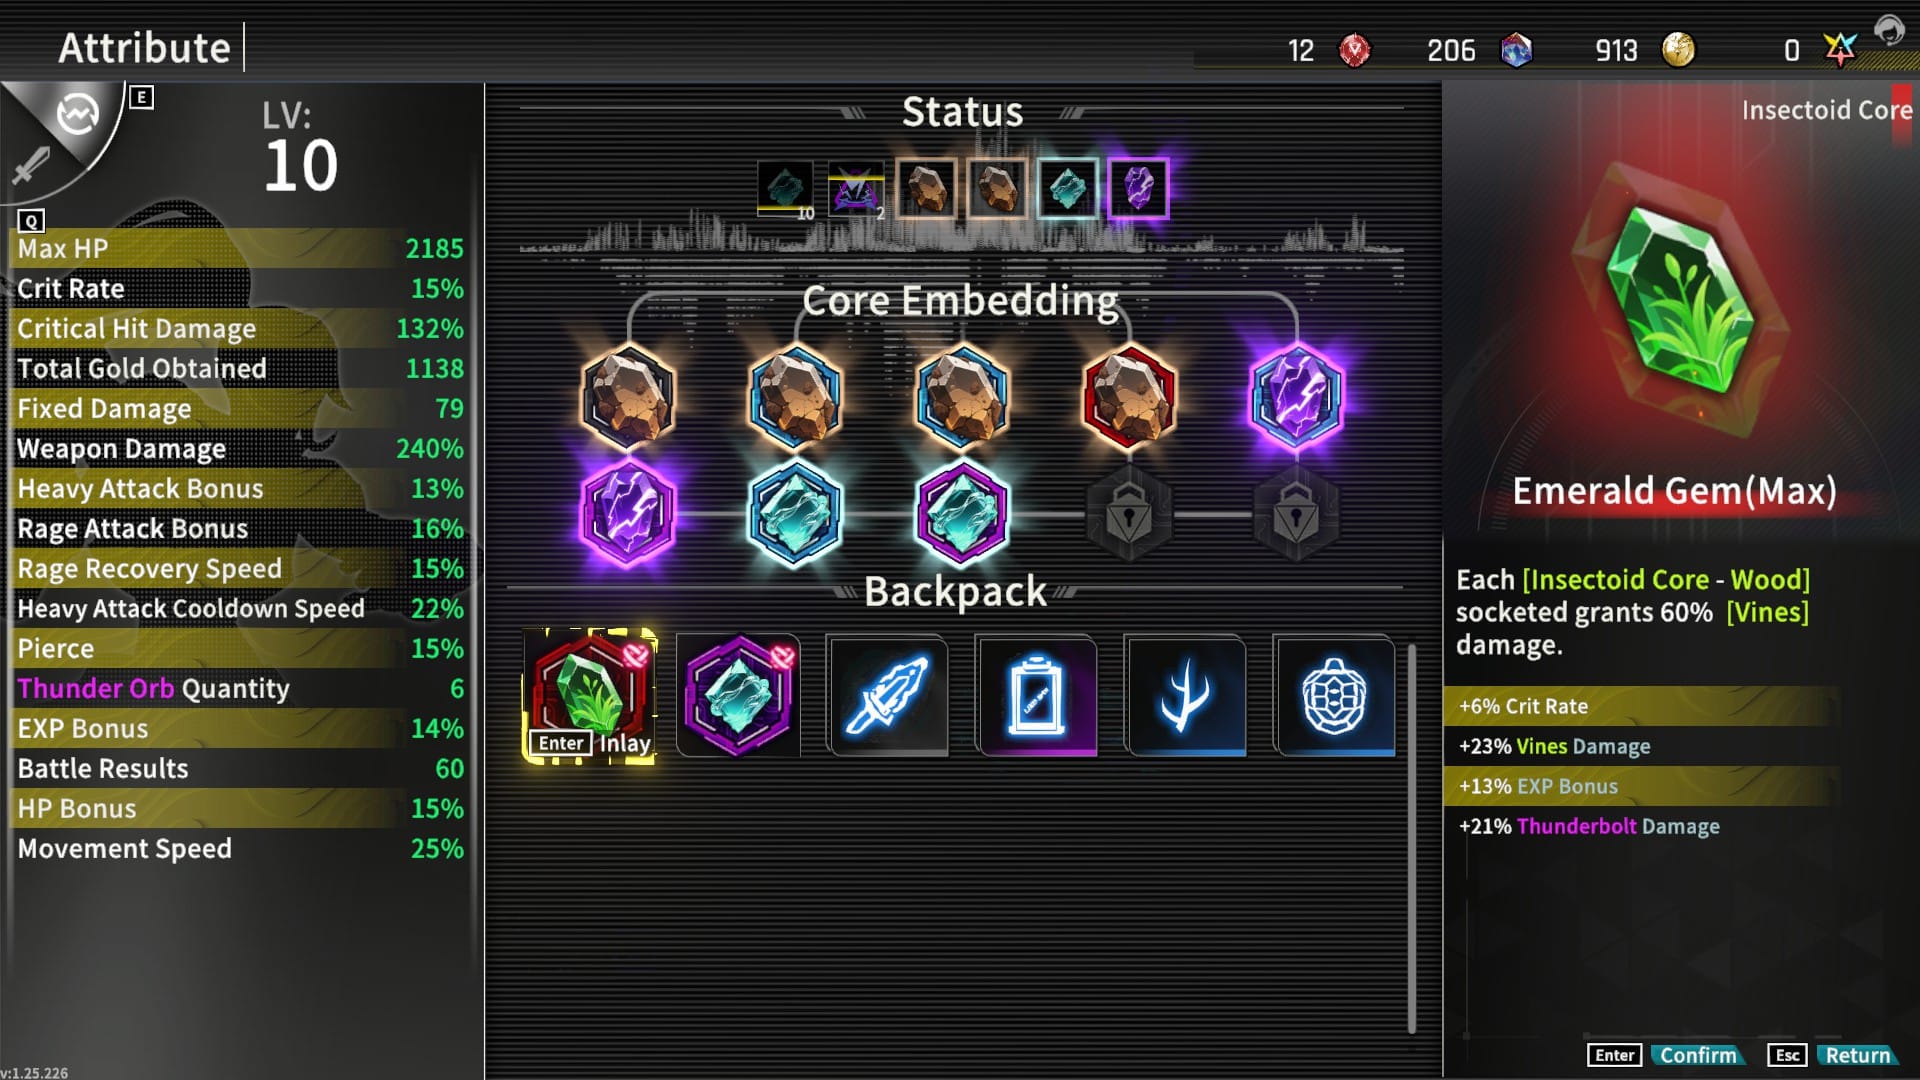
Task: Click the gold coin currency icon
Action: click(1678, 49)
